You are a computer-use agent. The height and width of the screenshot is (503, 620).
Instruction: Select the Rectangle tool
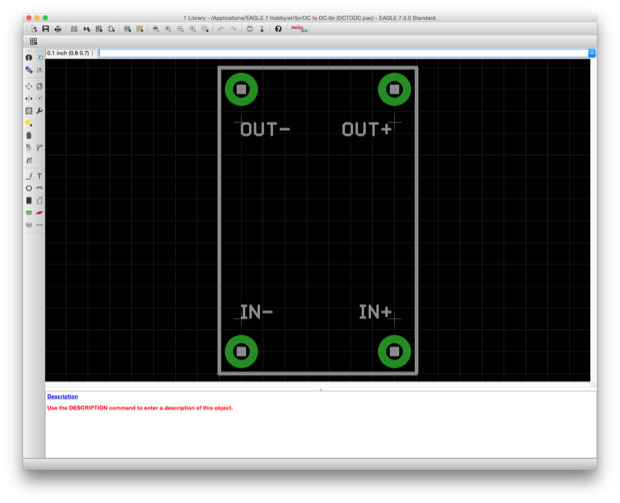pos(29,201)
